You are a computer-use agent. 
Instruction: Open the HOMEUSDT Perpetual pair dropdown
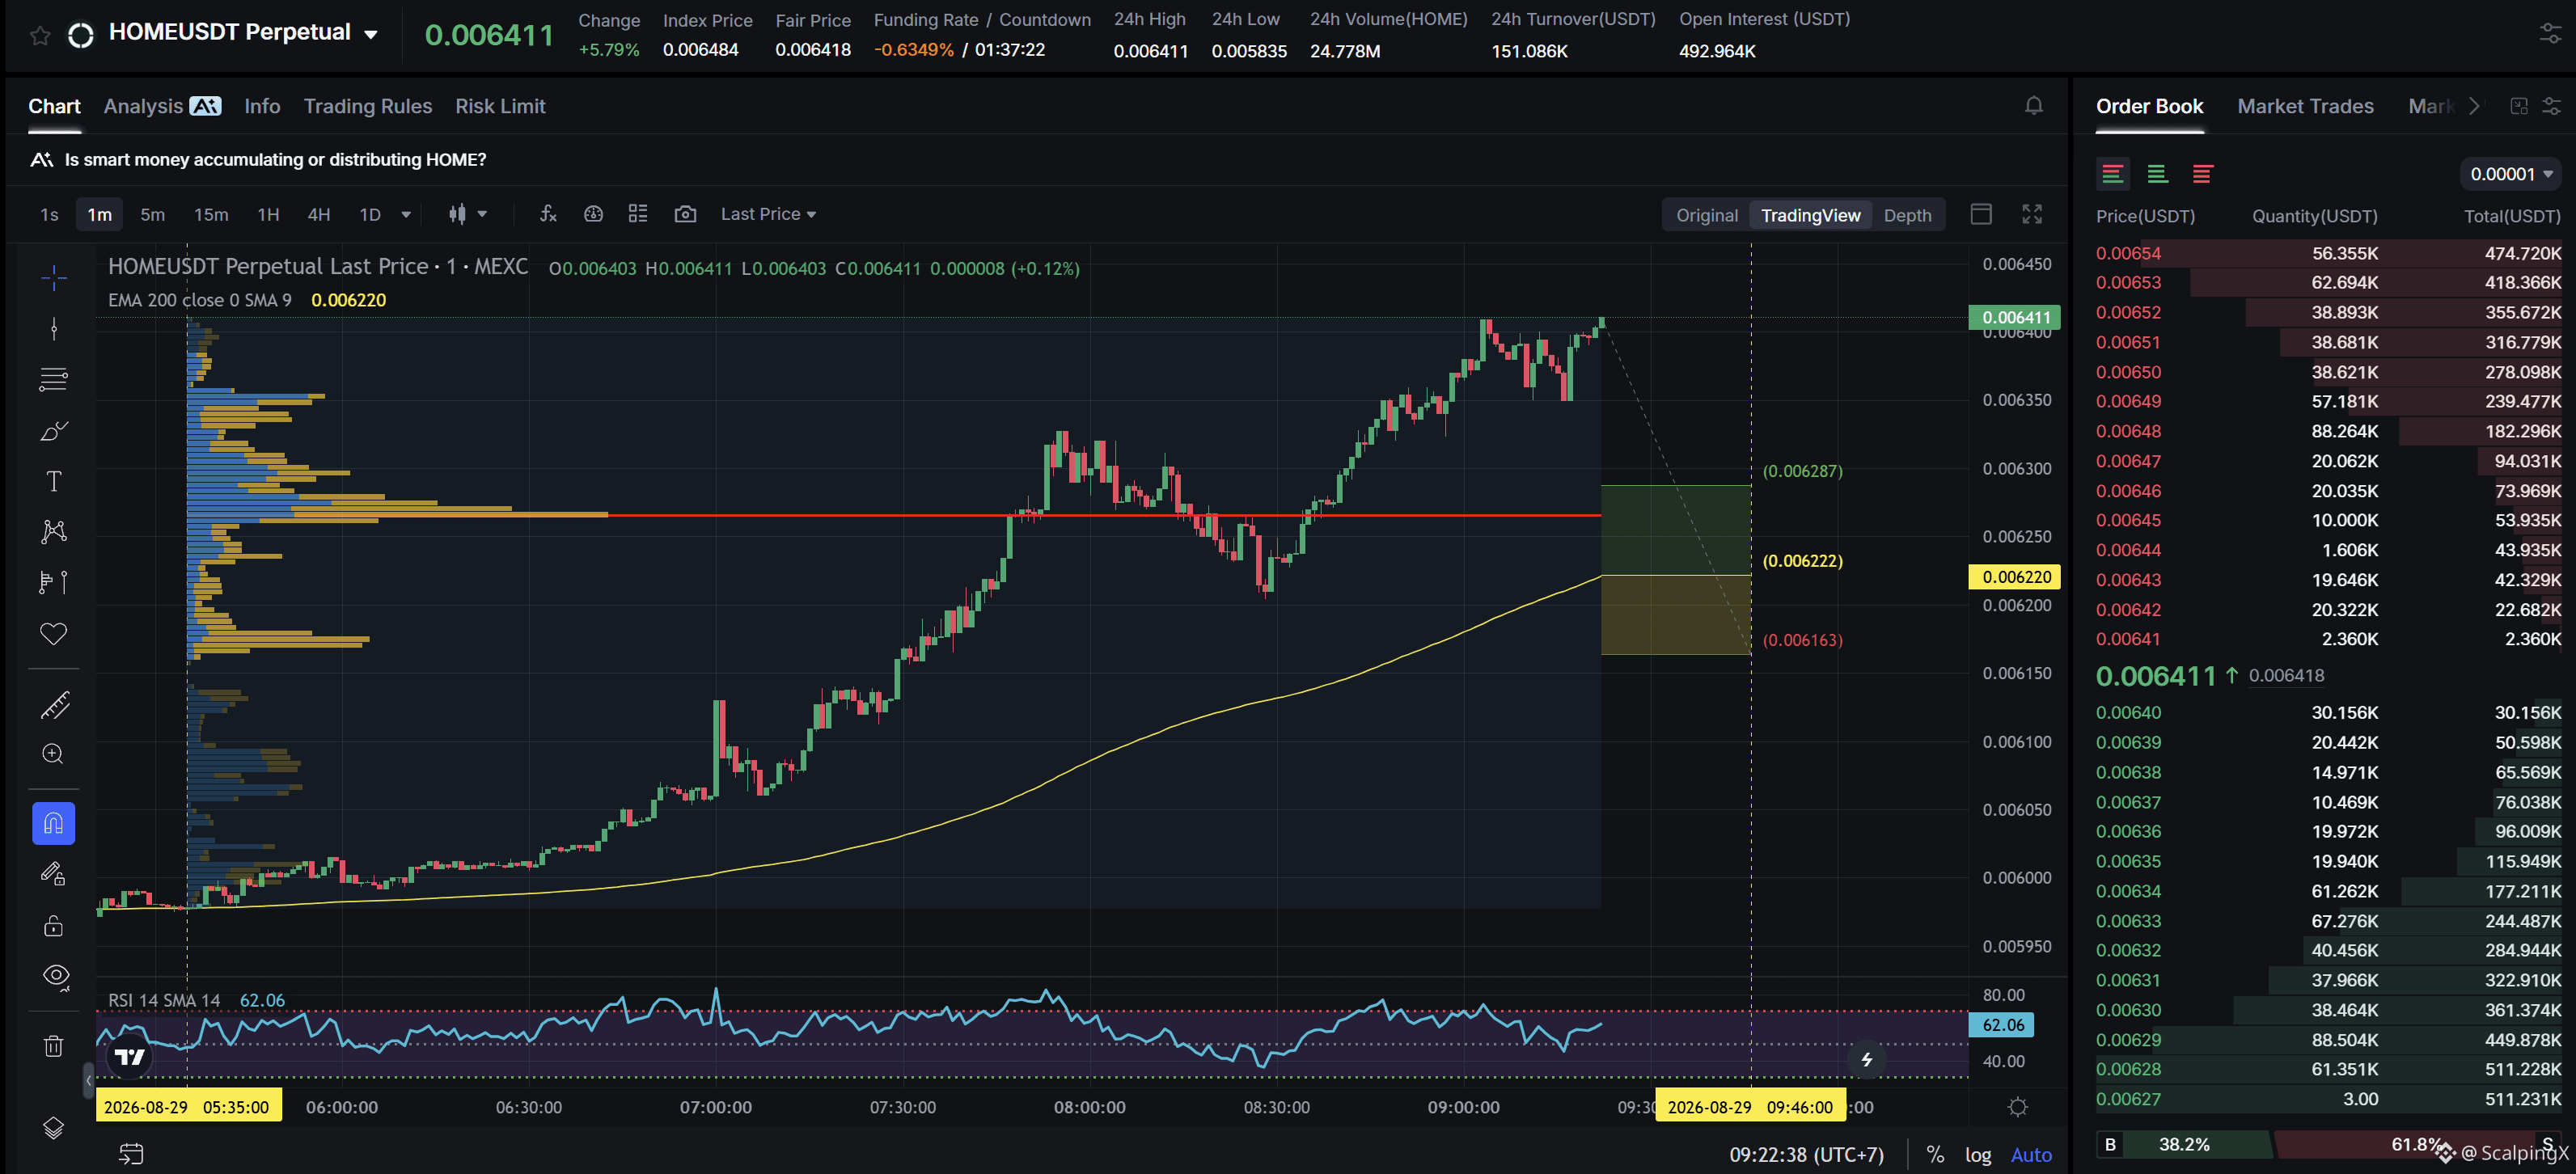(370, 34)
